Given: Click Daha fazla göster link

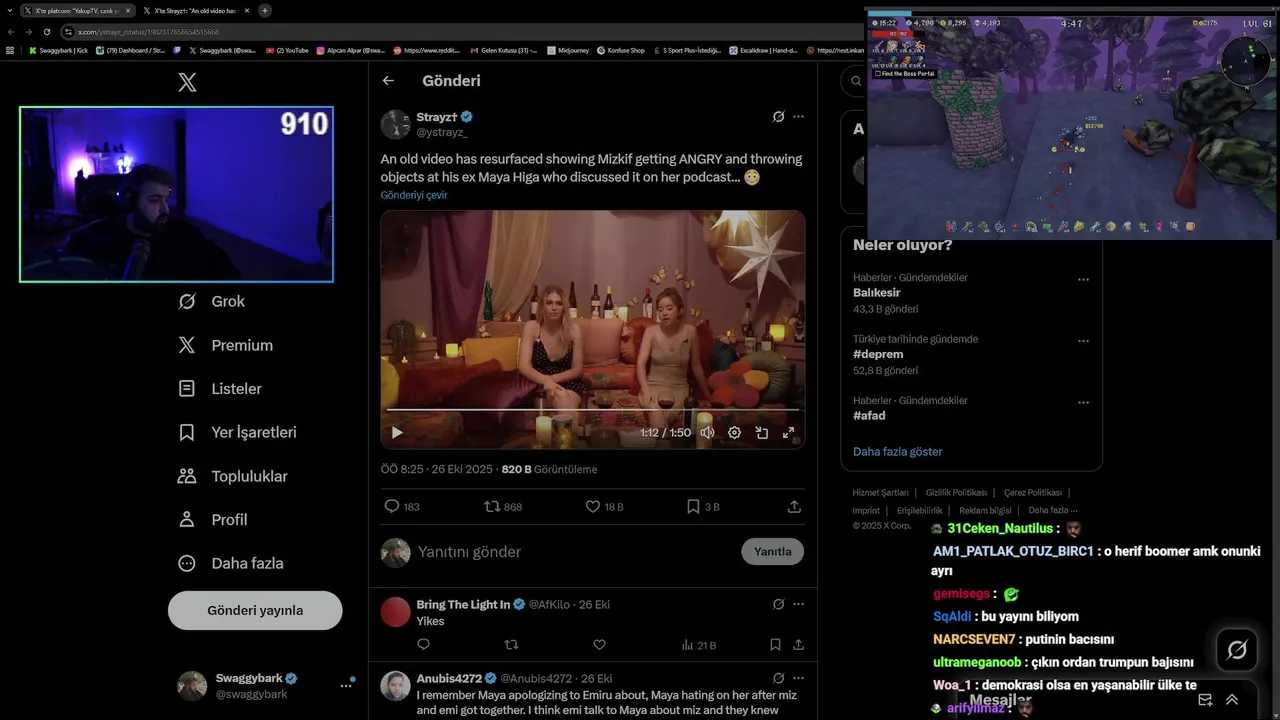Looking at the screenshot, I should [898, 451].
